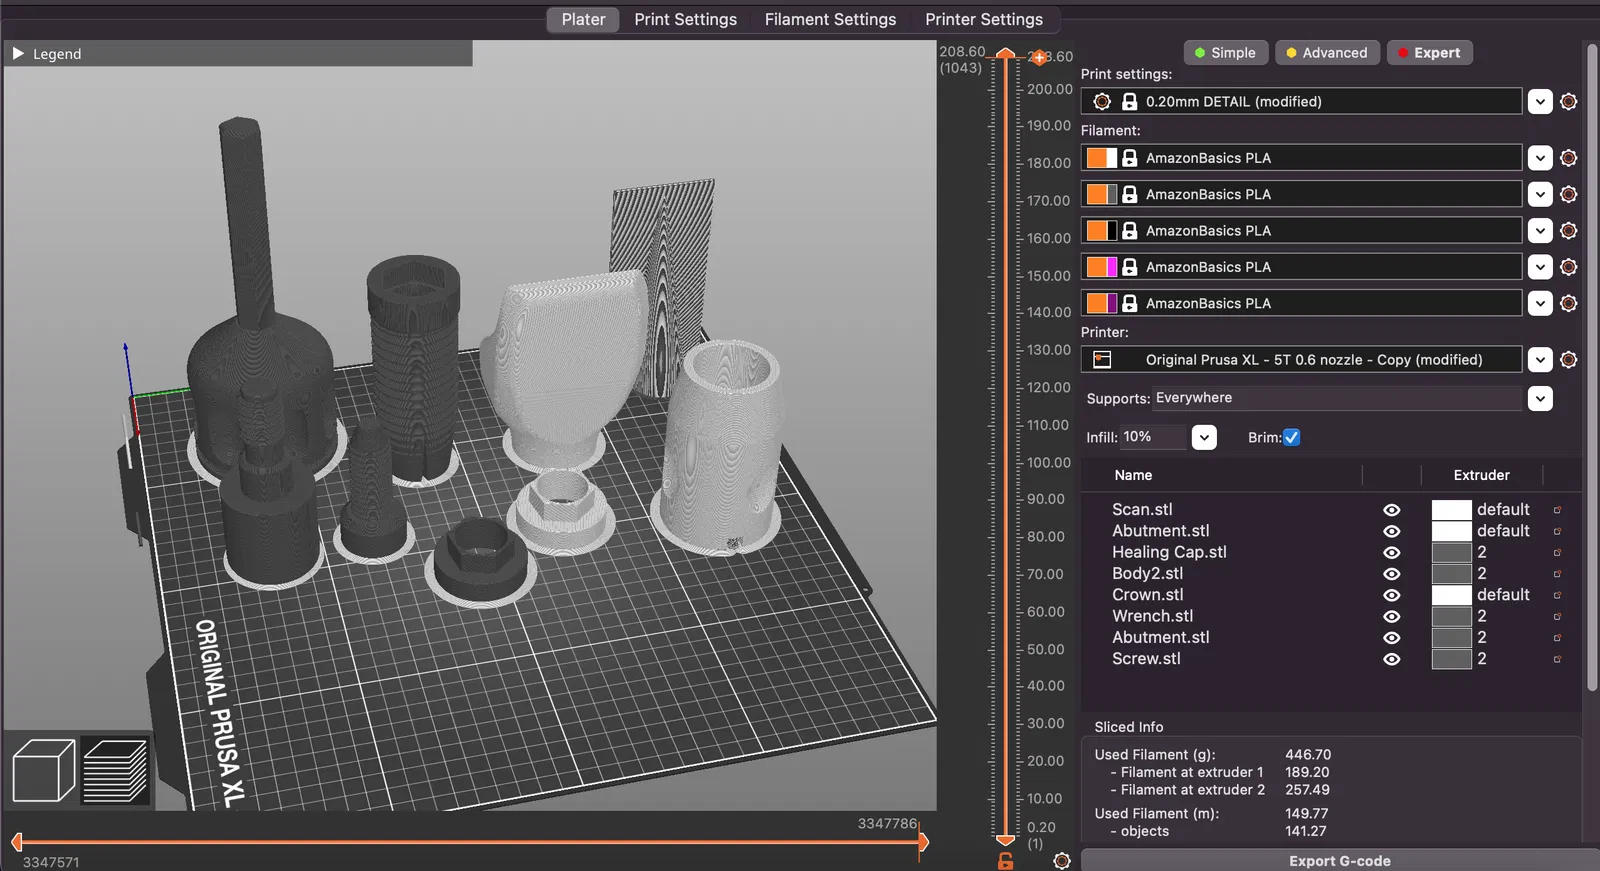This screenshot has width=1600, height=871.
Task: Toggle visibility of Wrench.stl
Action: pyautogui.click(x=1391, y=617)
